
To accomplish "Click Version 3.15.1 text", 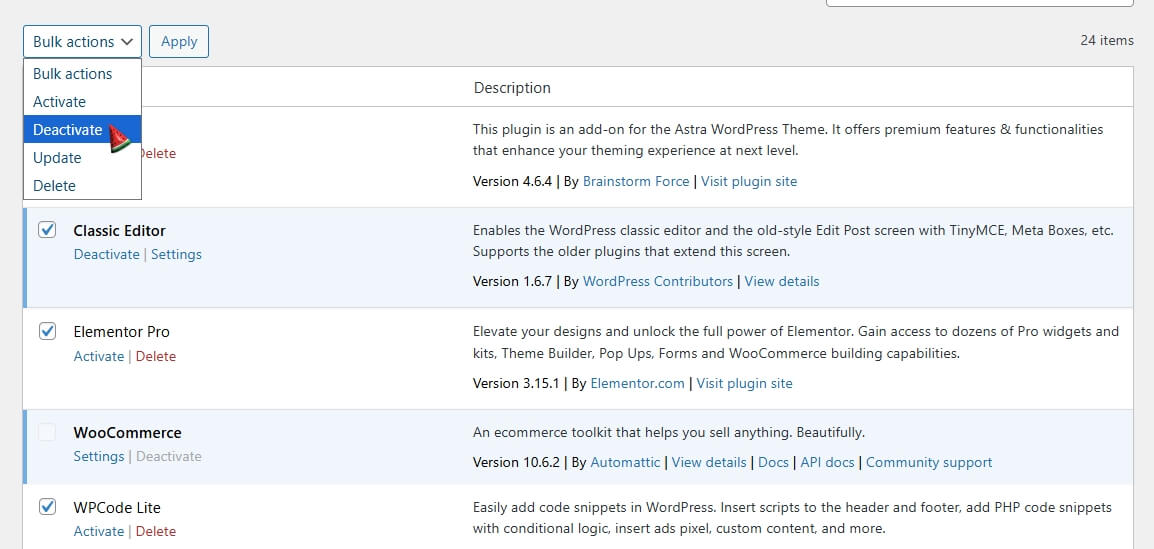I will [516, 383].
